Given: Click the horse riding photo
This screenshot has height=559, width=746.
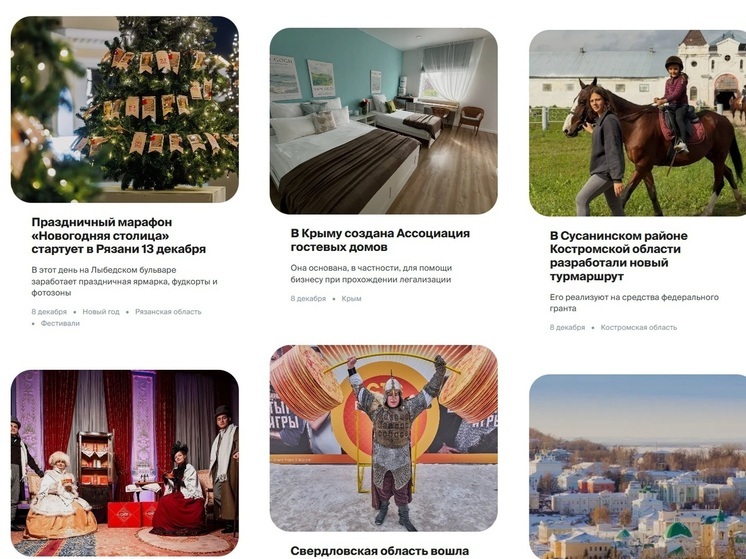Looking at the screenshot, I should [x=638, y=123].
